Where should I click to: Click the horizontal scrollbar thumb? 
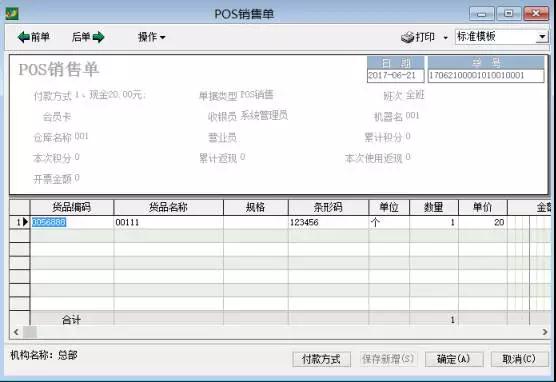(x=30, y=332)
